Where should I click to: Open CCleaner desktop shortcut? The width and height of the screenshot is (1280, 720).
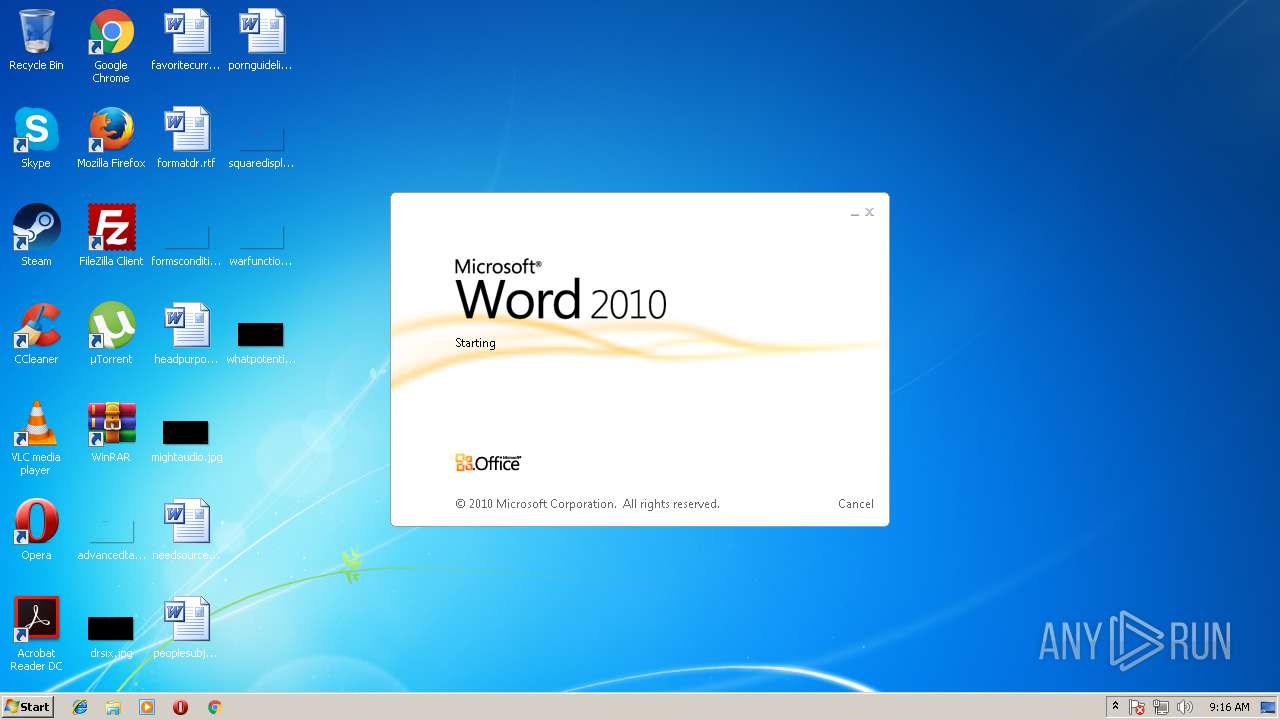point(36,335)
